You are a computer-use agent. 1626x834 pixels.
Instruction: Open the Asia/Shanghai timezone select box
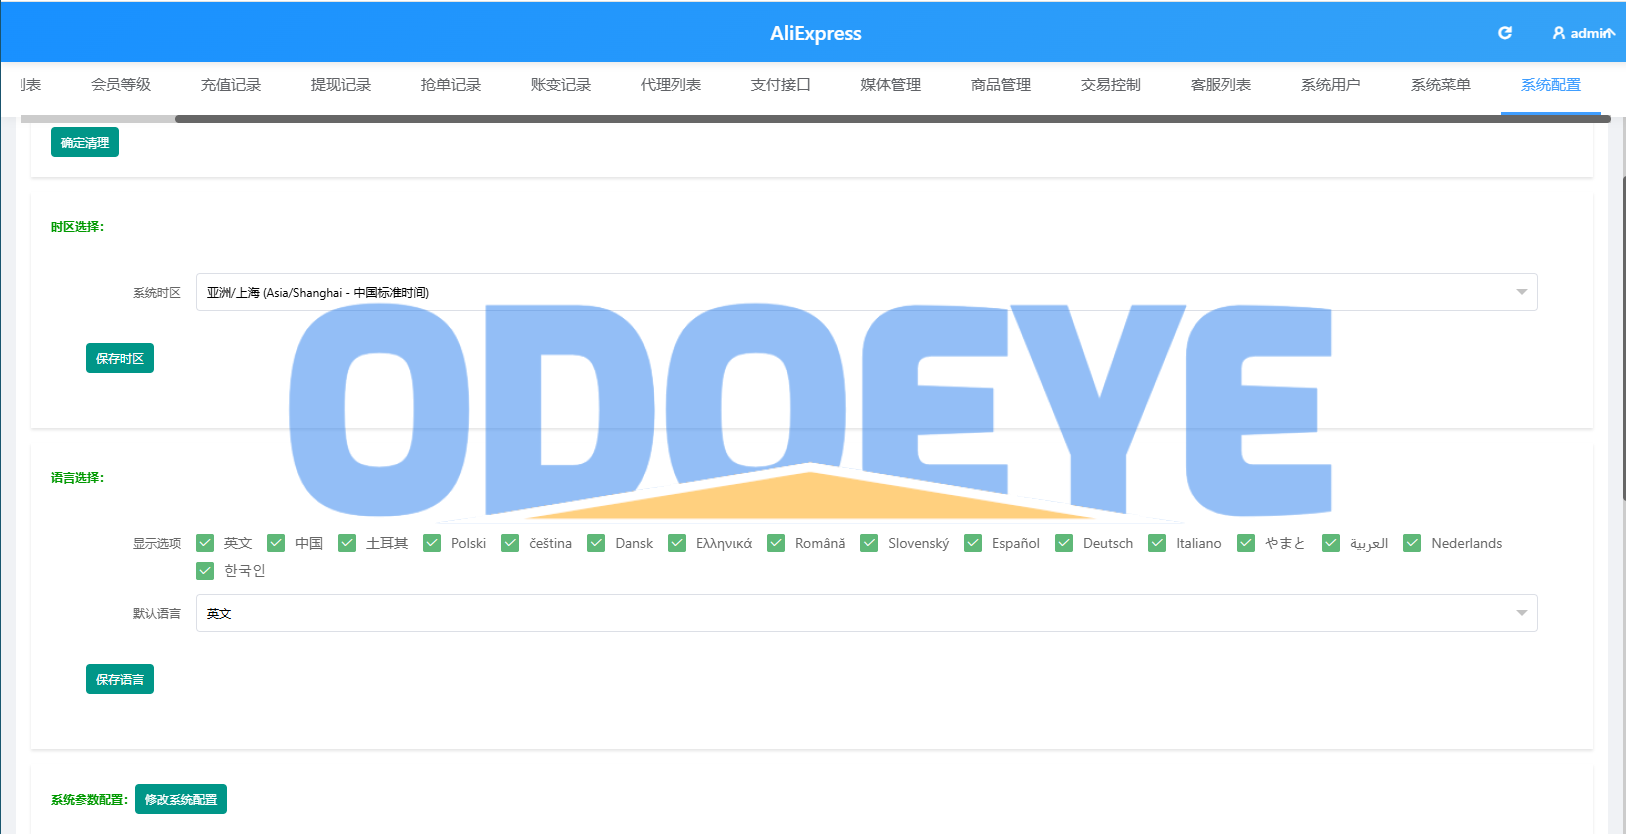(x=866, y=292)
